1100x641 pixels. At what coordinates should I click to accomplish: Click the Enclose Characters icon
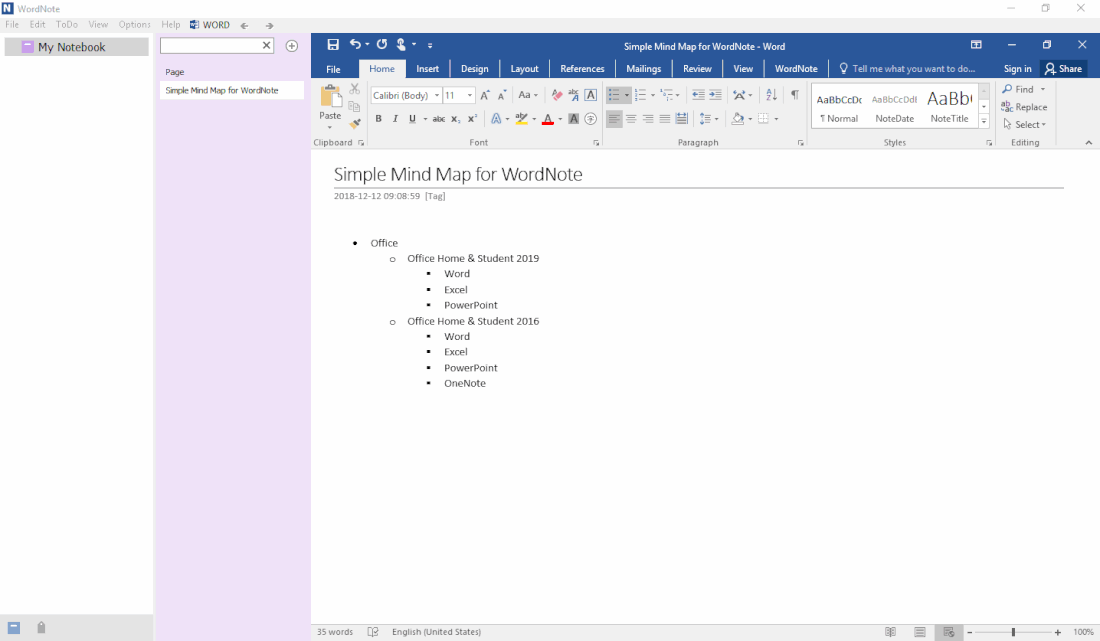591,119
